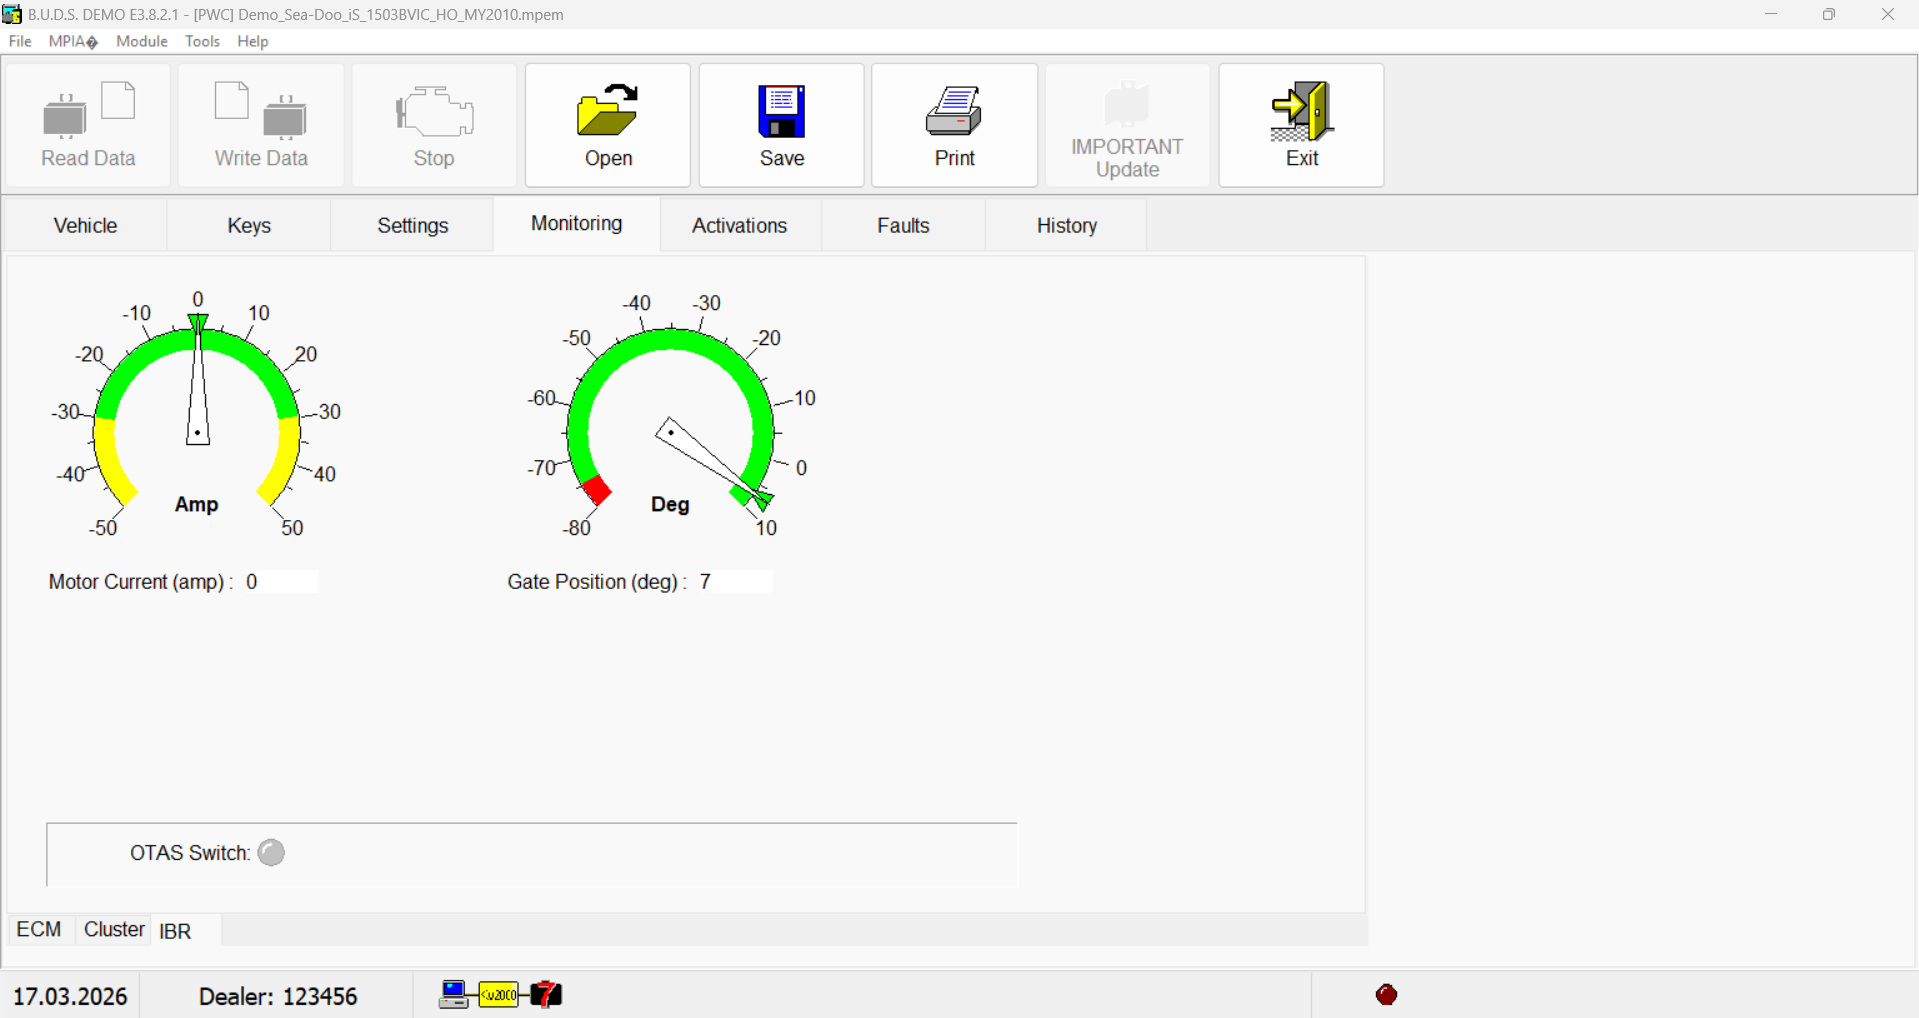Expand the Module menu

141,41
